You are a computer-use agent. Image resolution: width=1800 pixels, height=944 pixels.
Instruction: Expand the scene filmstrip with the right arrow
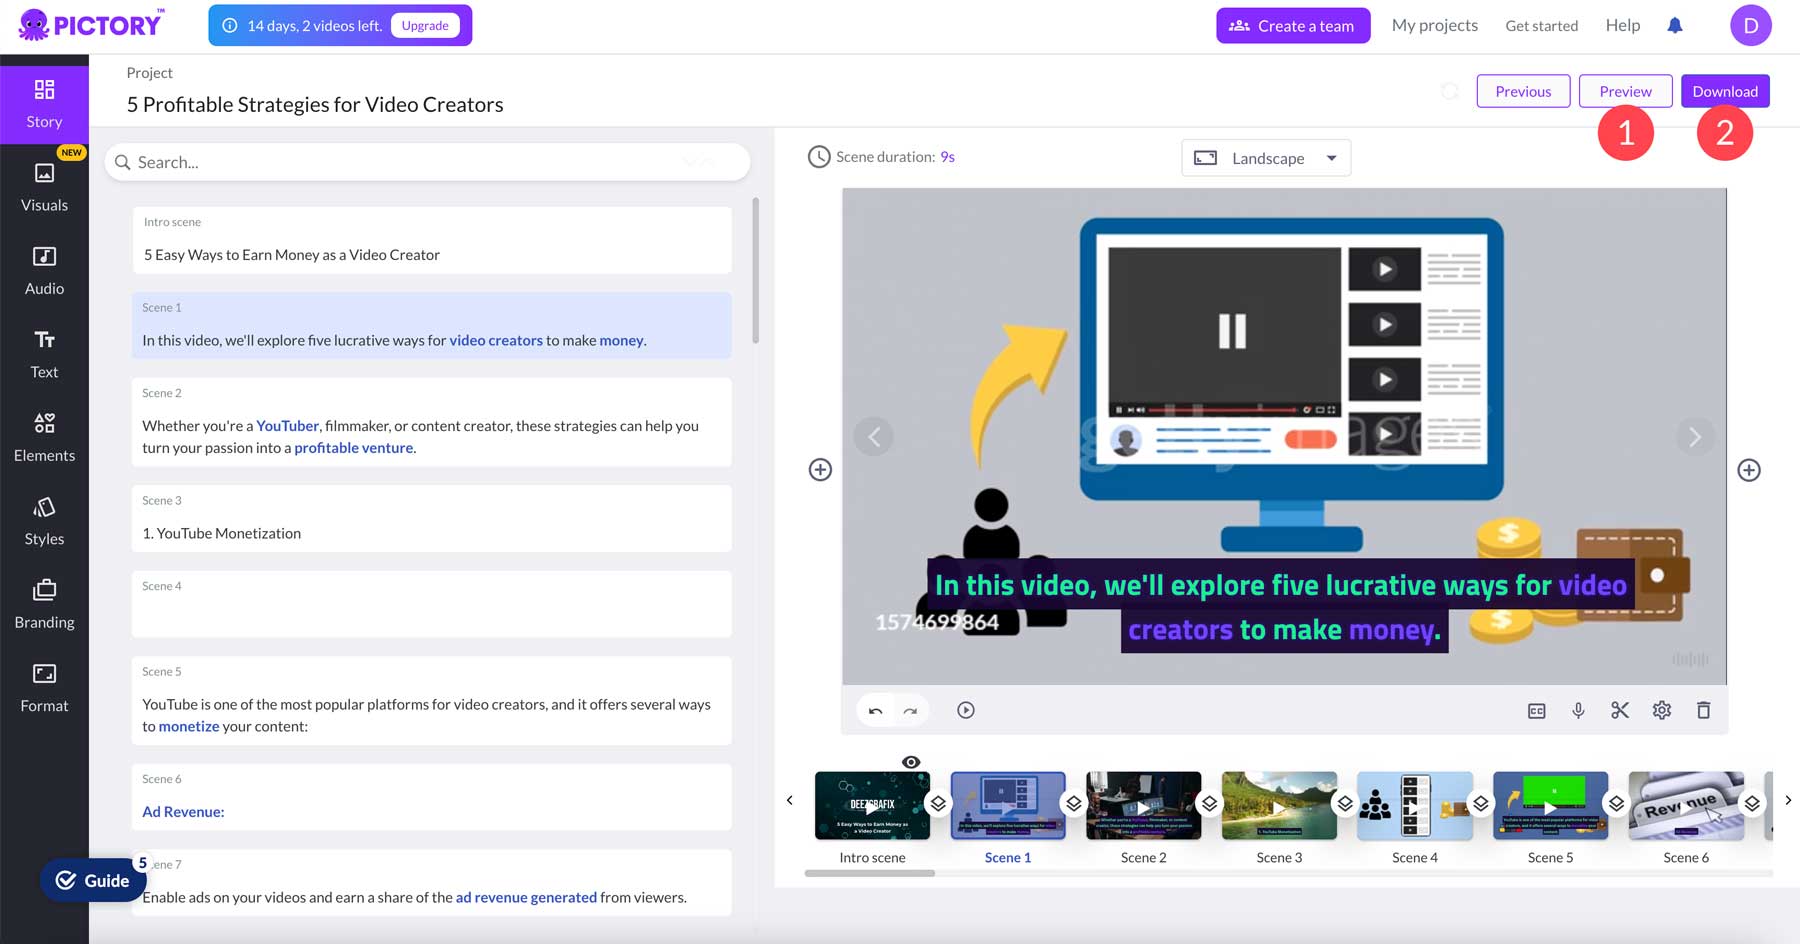click(x=1788, y=799)
